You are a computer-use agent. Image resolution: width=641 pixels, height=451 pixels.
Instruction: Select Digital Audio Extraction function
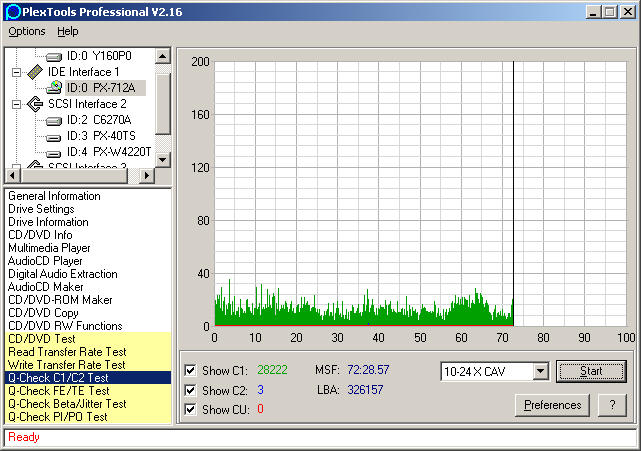(63, 274)
